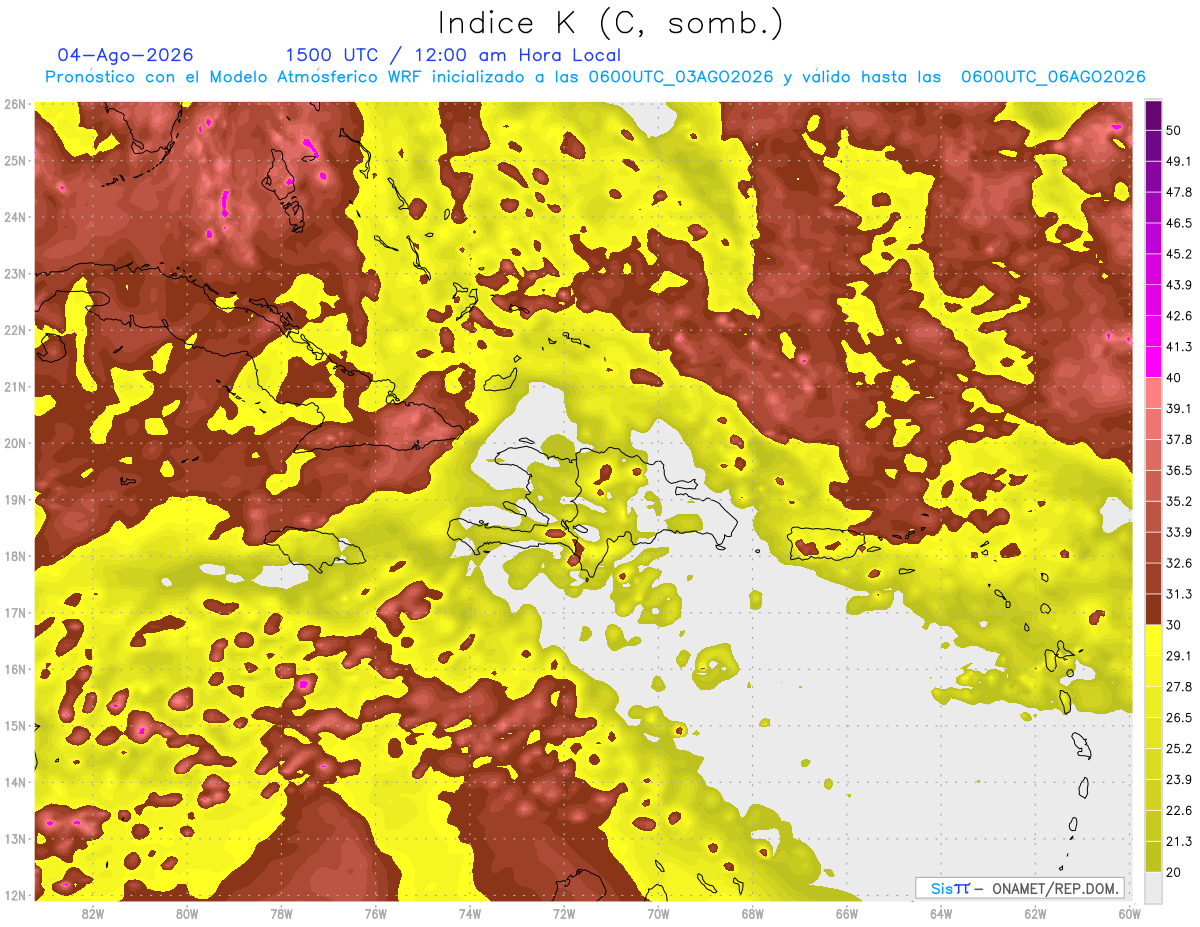The width and height of the screenshot is (1200, 927).
Task: Click the '68W' longitude label
Action: pos(752,914)
